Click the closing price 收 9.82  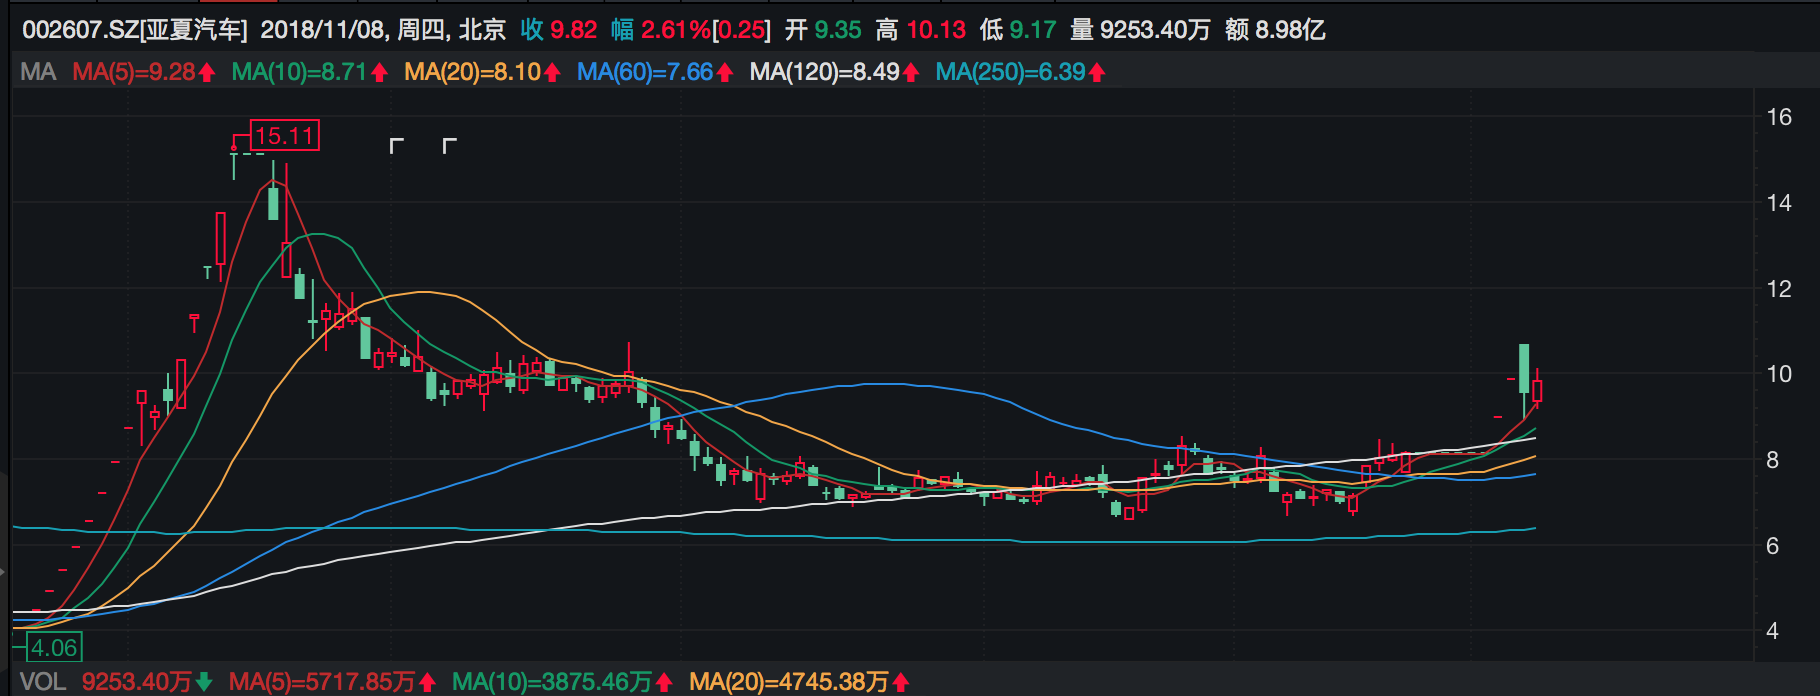pos(558,29)
